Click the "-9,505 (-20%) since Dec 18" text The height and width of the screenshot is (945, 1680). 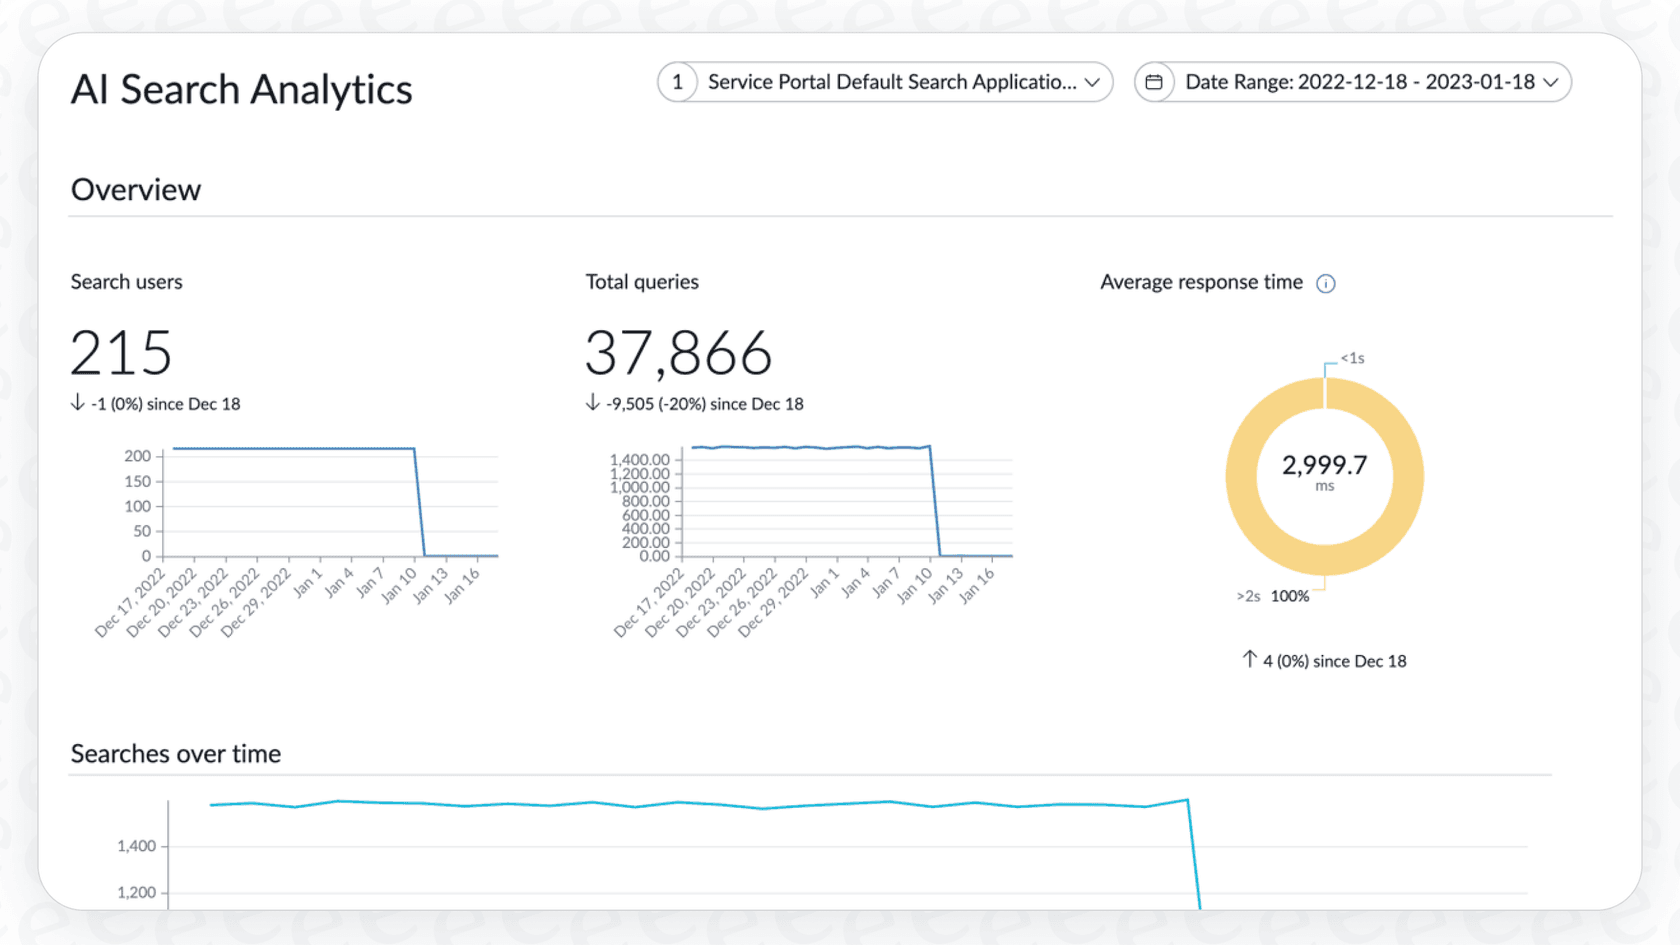705,403
